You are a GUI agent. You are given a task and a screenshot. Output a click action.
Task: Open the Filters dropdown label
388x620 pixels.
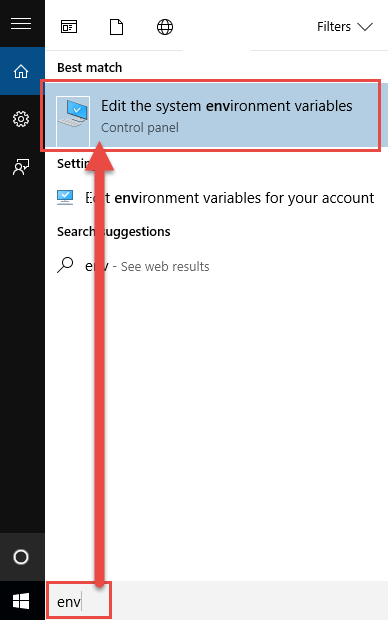[334, 26]
